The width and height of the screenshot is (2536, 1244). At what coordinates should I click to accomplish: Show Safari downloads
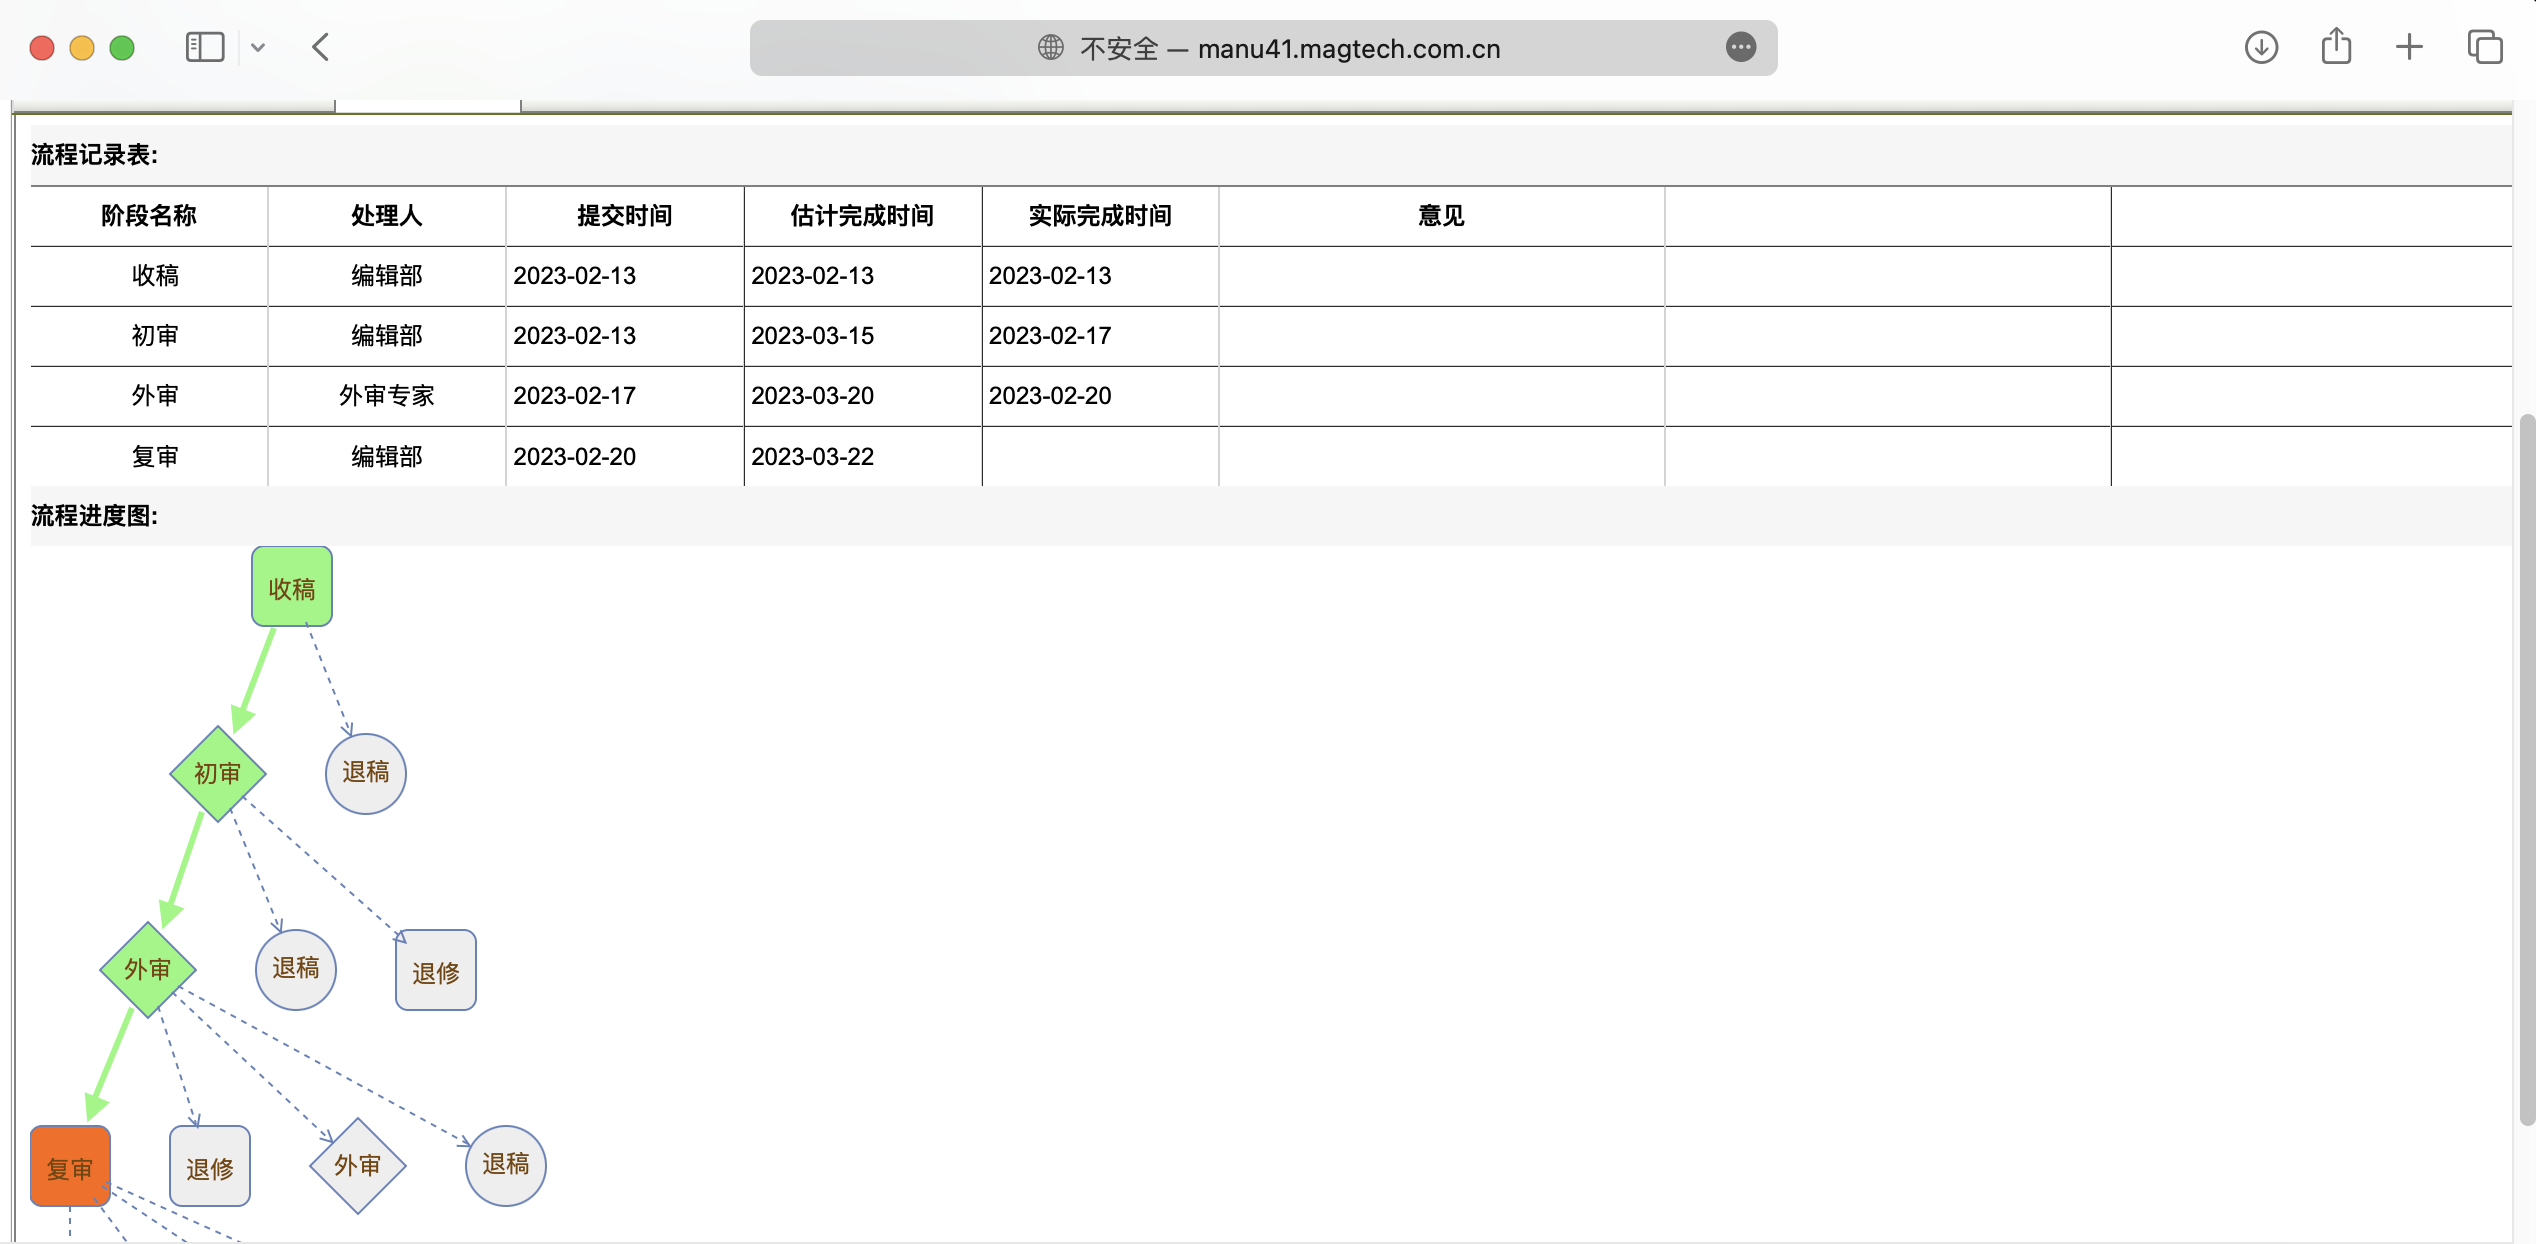click(x=2260, y=47)
